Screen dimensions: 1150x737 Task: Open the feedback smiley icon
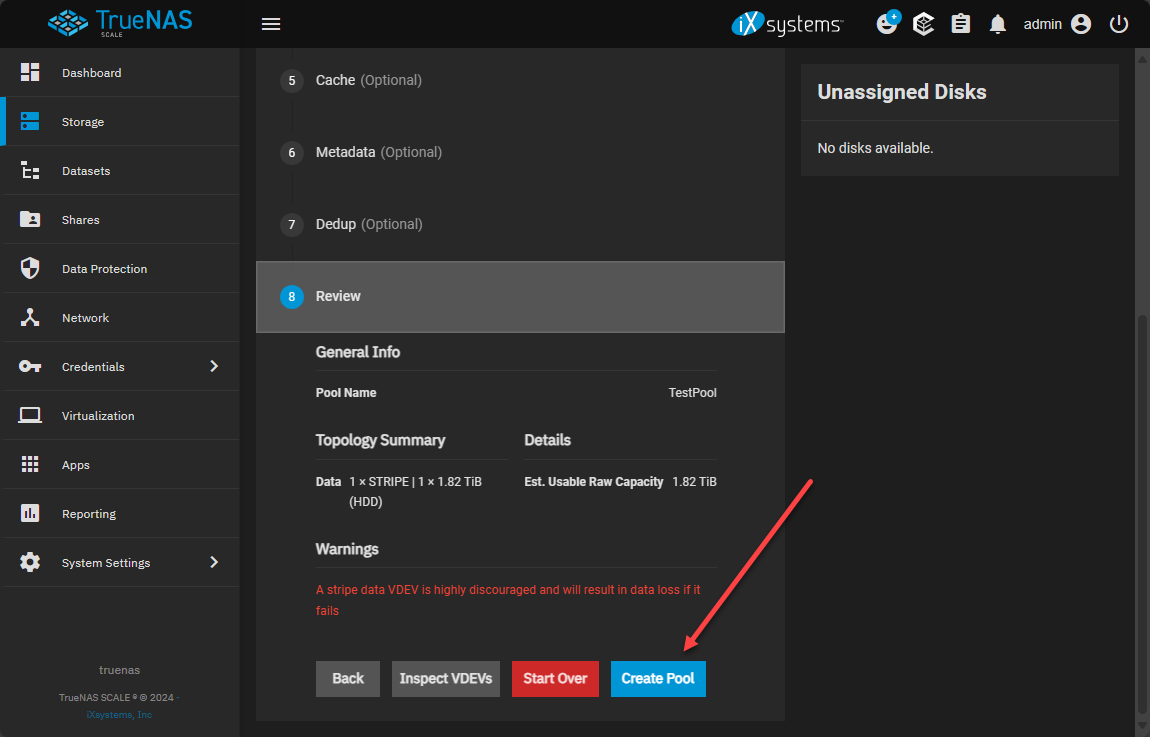point(886,24)
